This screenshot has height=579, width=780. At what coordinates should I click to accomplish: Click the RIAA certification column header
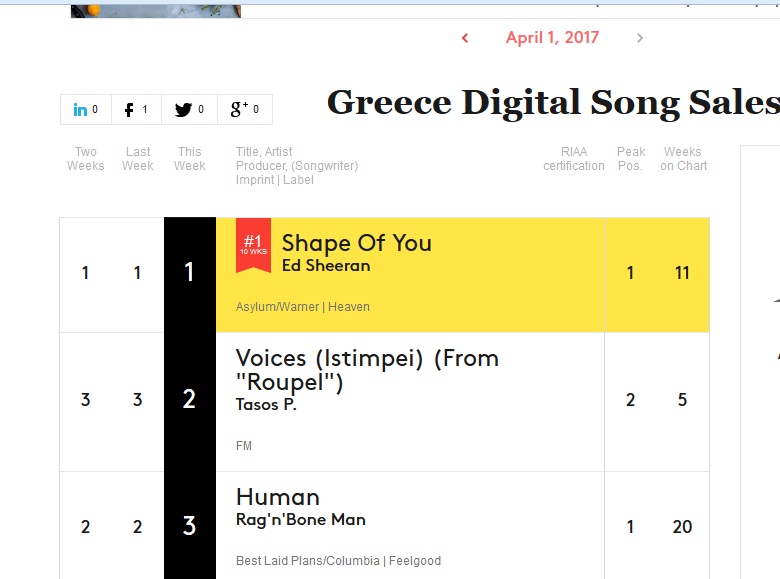coord(574,159)
